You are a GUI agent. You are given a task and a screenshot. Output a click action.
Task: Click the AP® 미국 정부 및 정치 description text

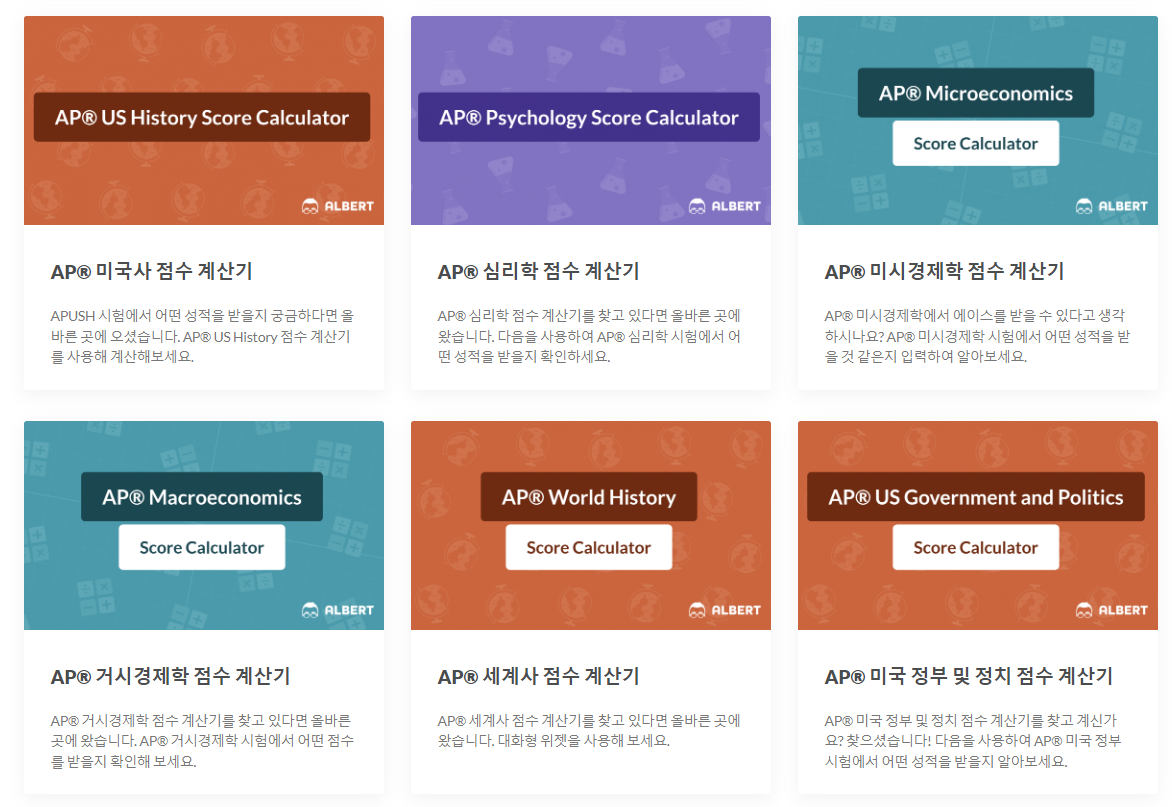pos(972,741)
